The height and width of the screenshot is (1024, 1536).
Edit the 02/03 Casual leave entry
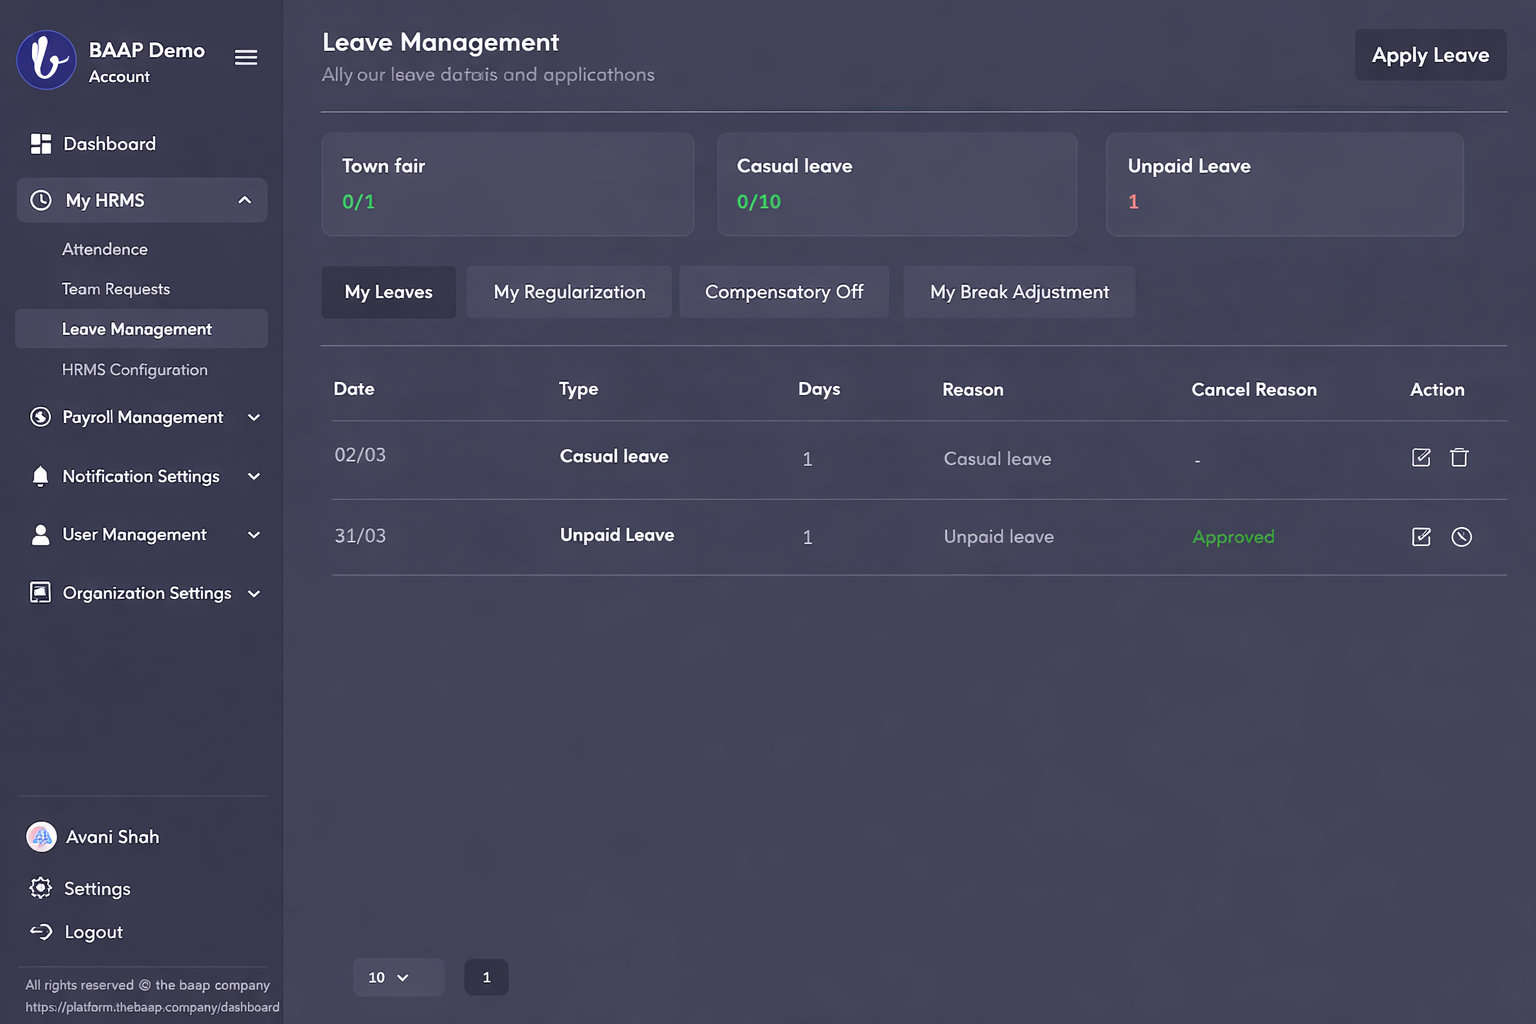pyautogui.click(x=1421, y=458)
